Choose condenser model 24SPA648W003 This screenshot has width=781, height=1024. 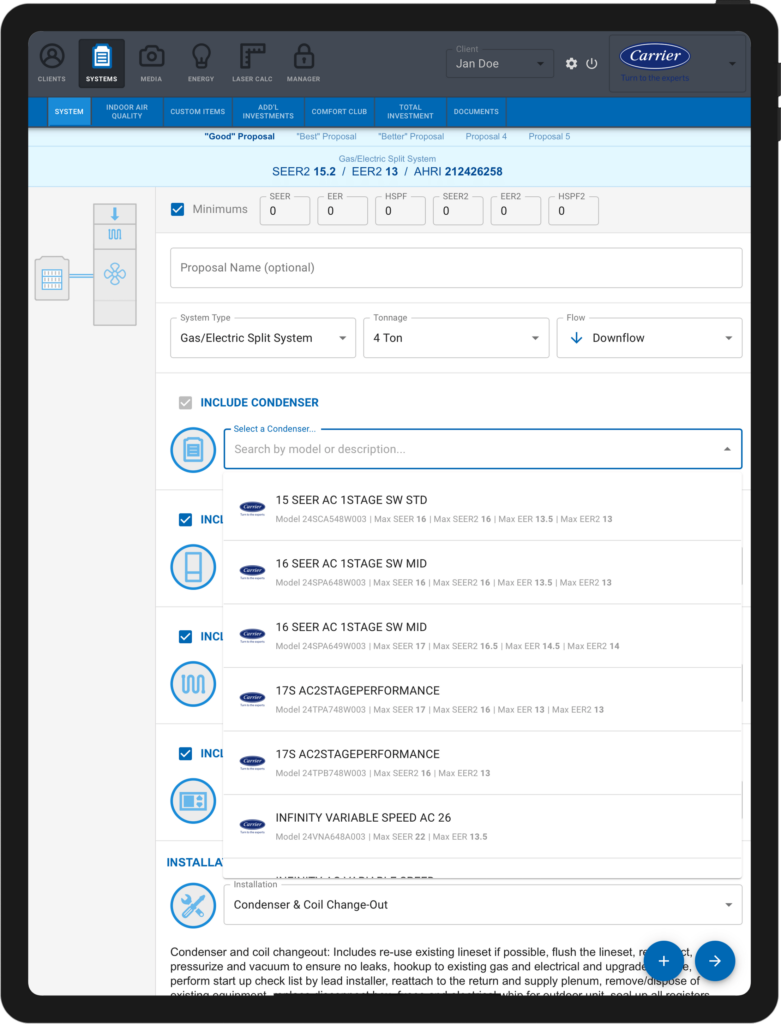pyautogui.click(x=483, y=573)
